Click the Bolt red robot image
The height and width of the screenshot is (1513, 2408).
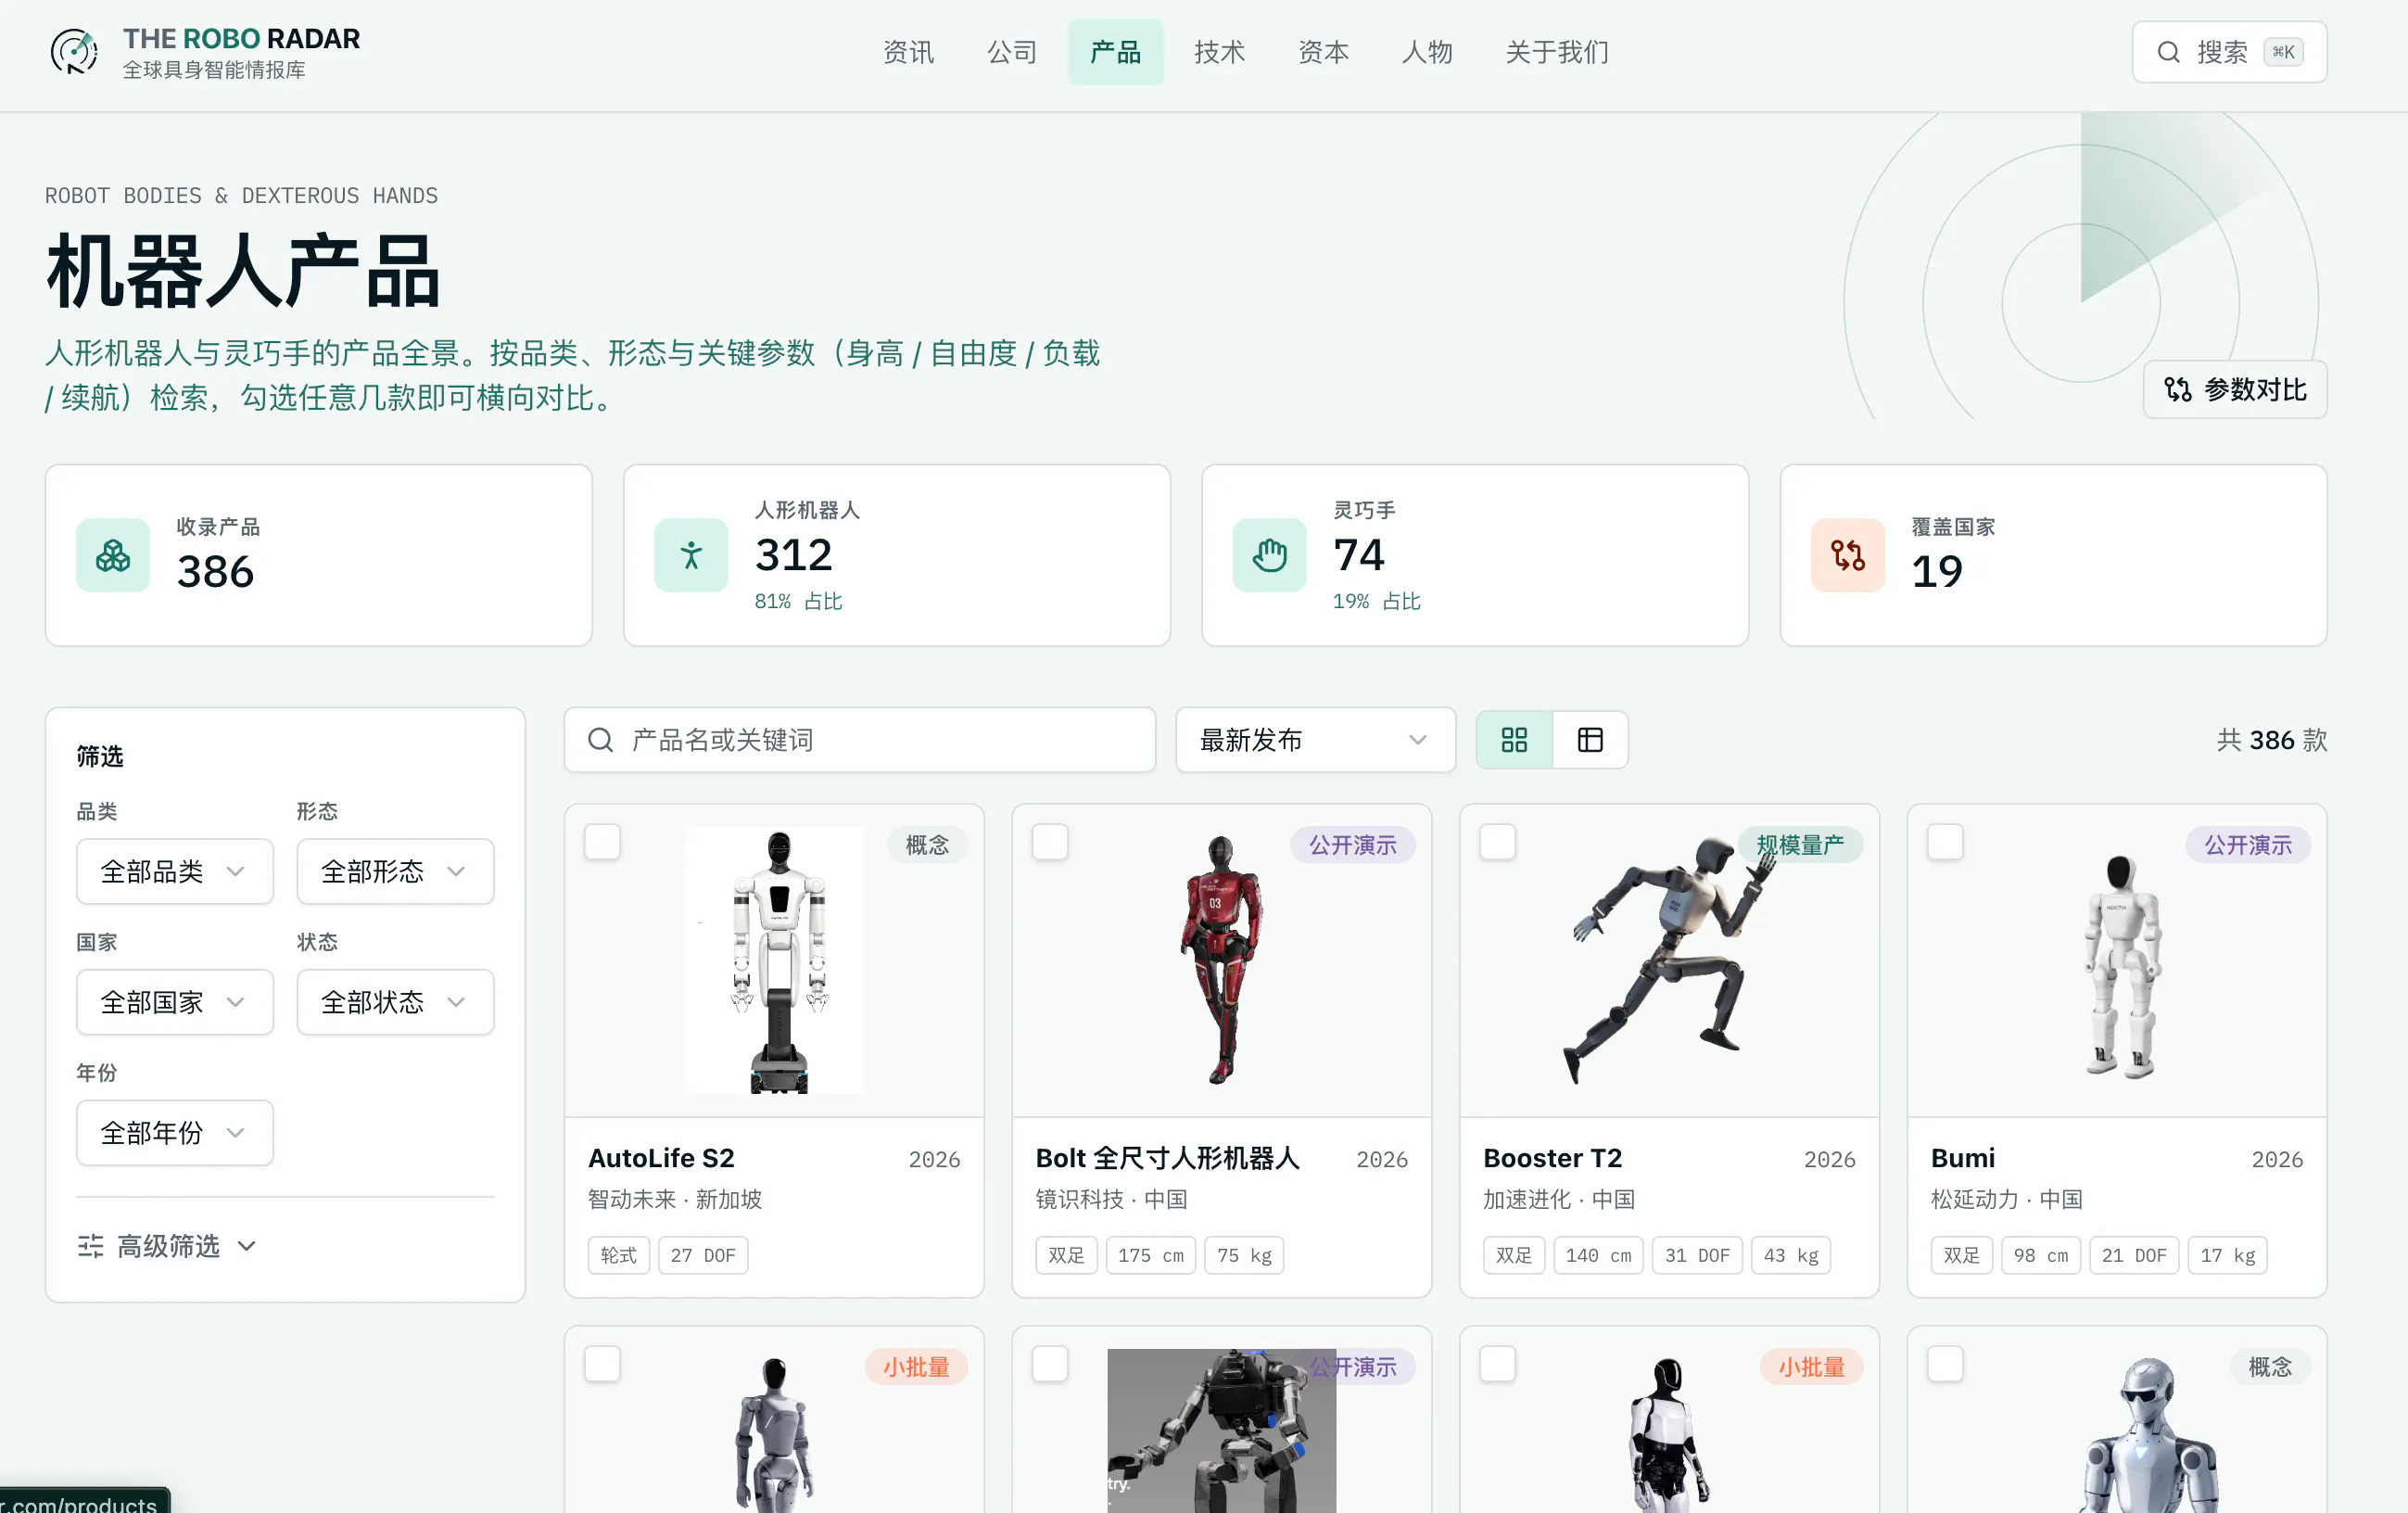coord(1221,960)
